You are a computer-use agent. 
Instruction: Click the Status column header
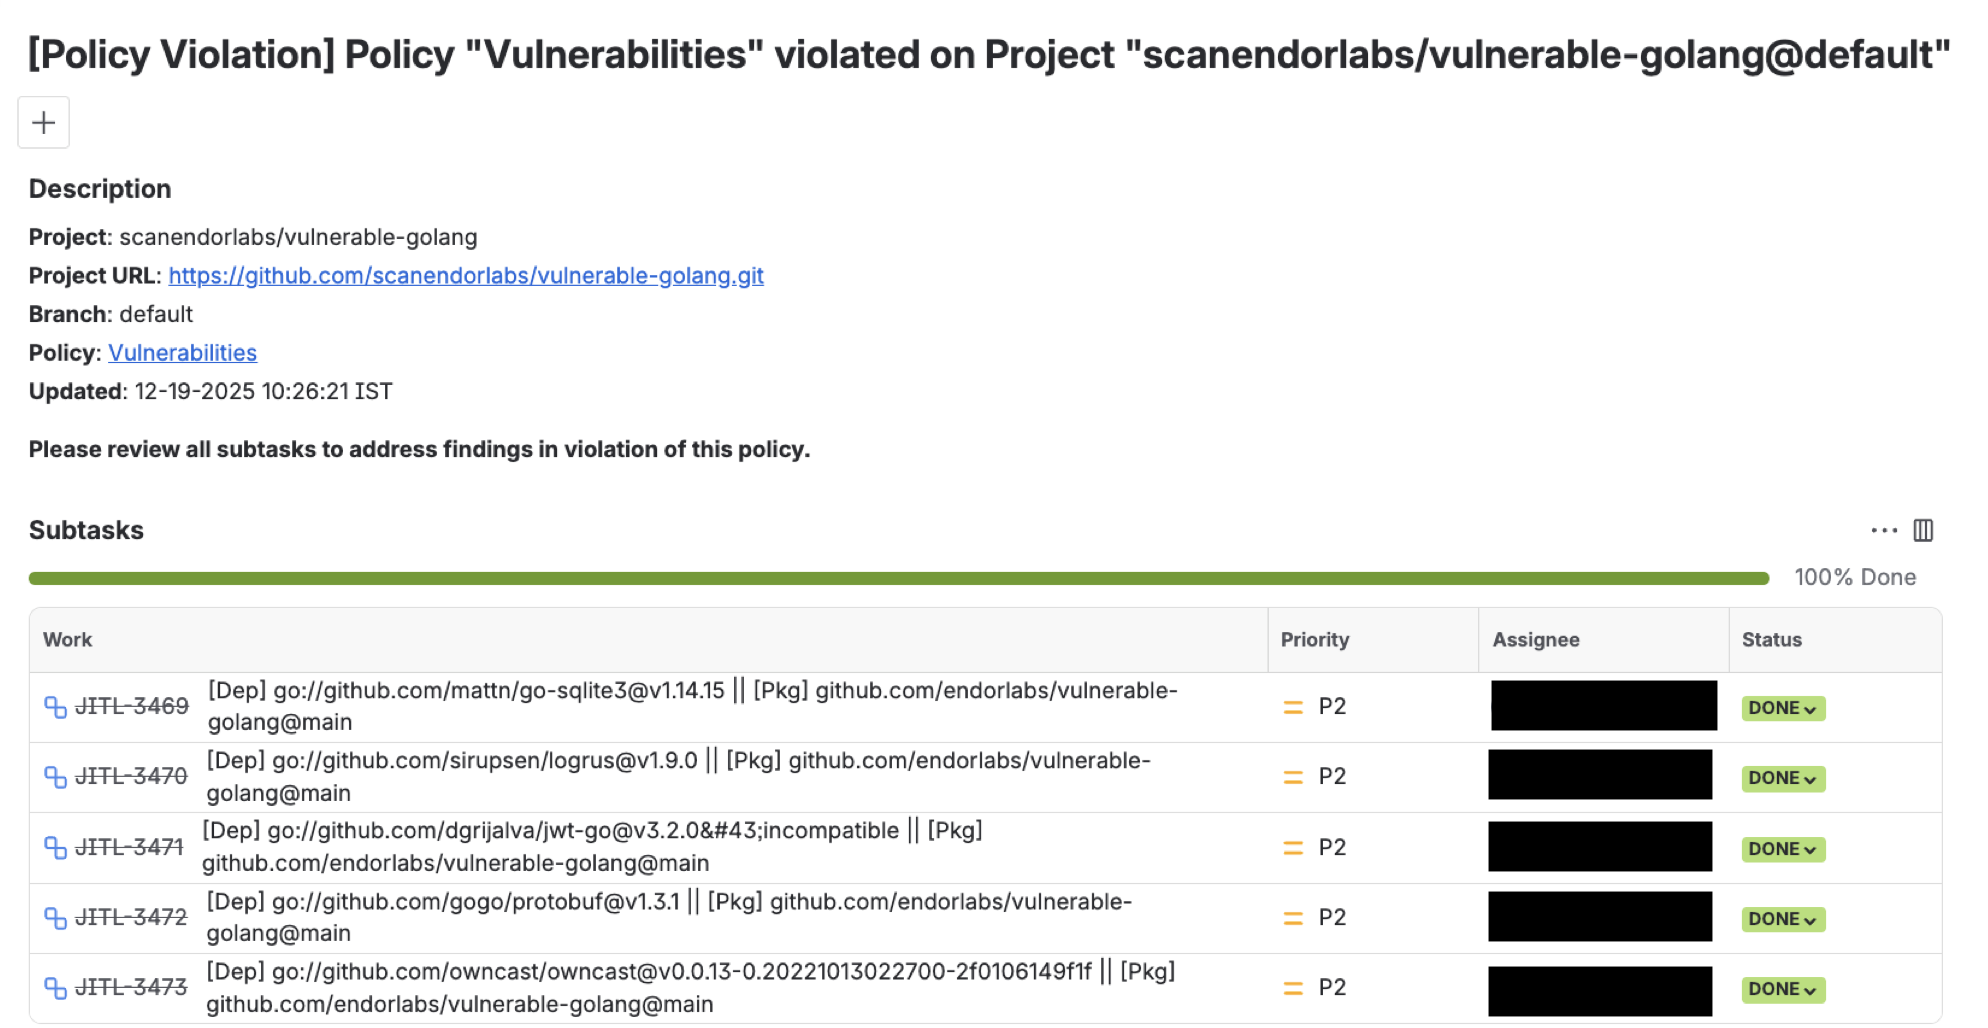tap(1771, 640)
